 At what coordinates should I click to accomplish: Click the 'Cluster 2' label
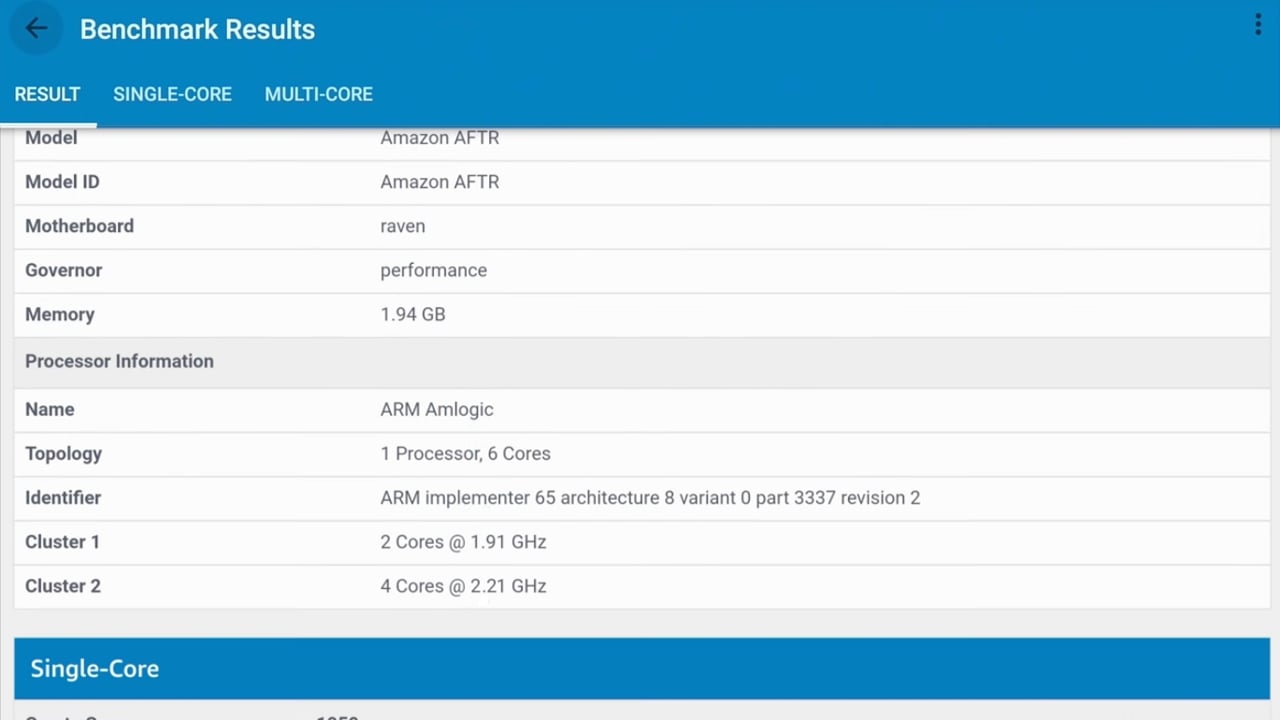tap(63, 585)
